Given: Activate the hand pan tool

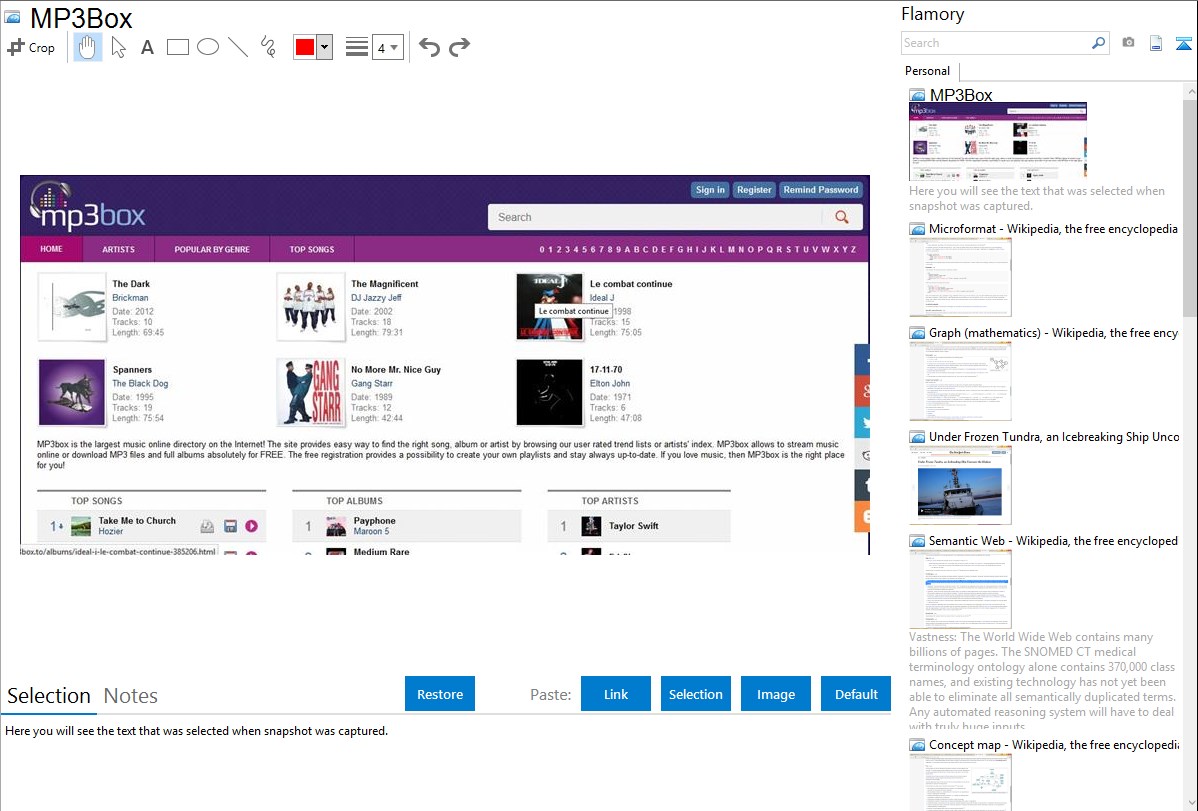Looking at the screenshot, I should [x=88, y=47].
